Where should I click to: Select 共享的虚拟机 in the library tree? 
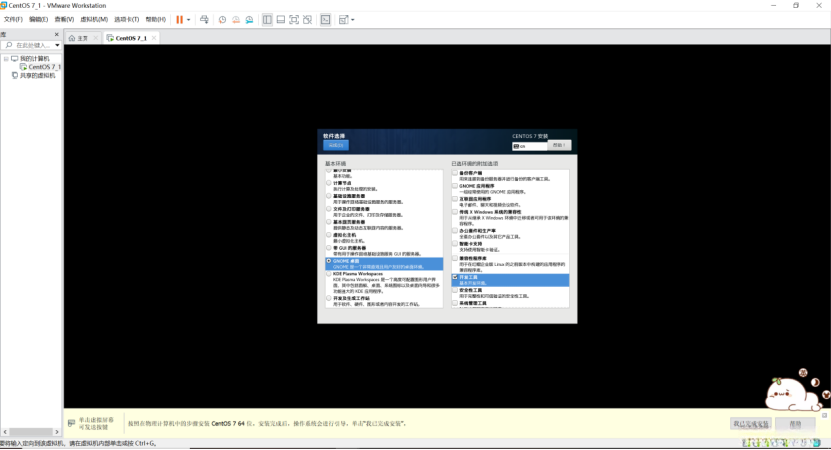click(x=37, y=76)
